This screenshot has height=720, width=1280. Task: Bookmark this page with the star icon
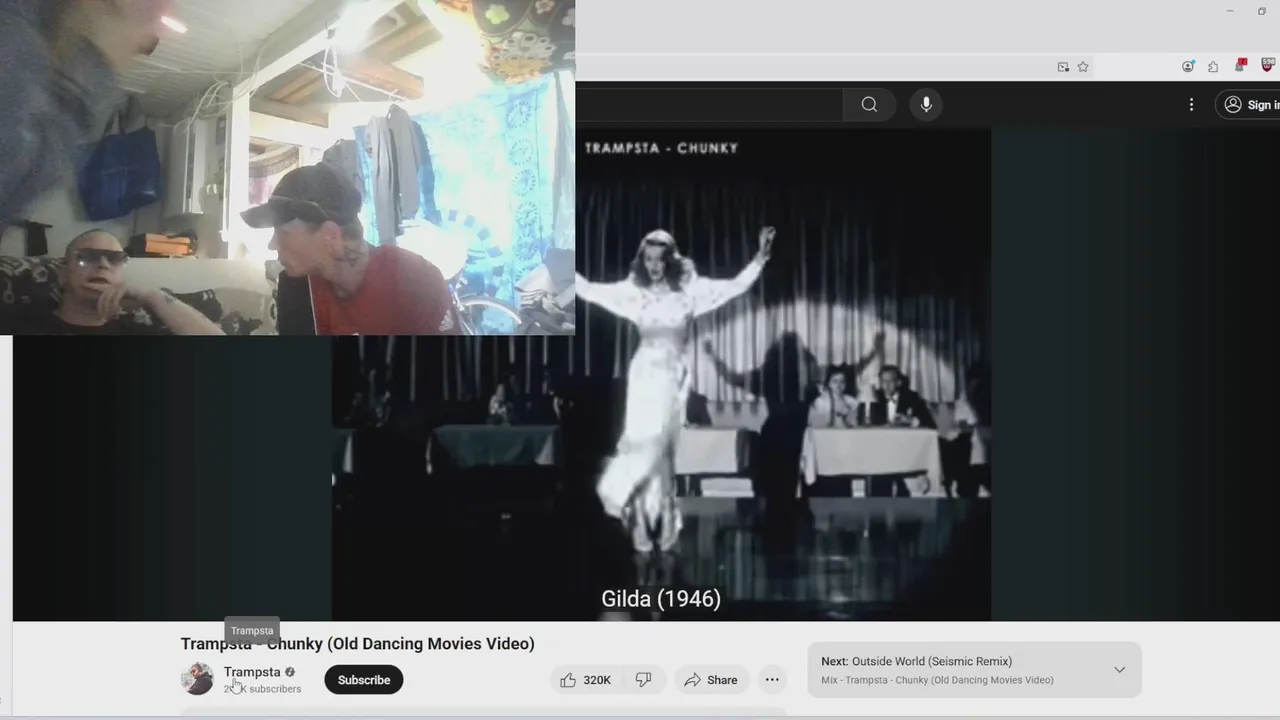pyautogui.click(x=1083, y=67)
